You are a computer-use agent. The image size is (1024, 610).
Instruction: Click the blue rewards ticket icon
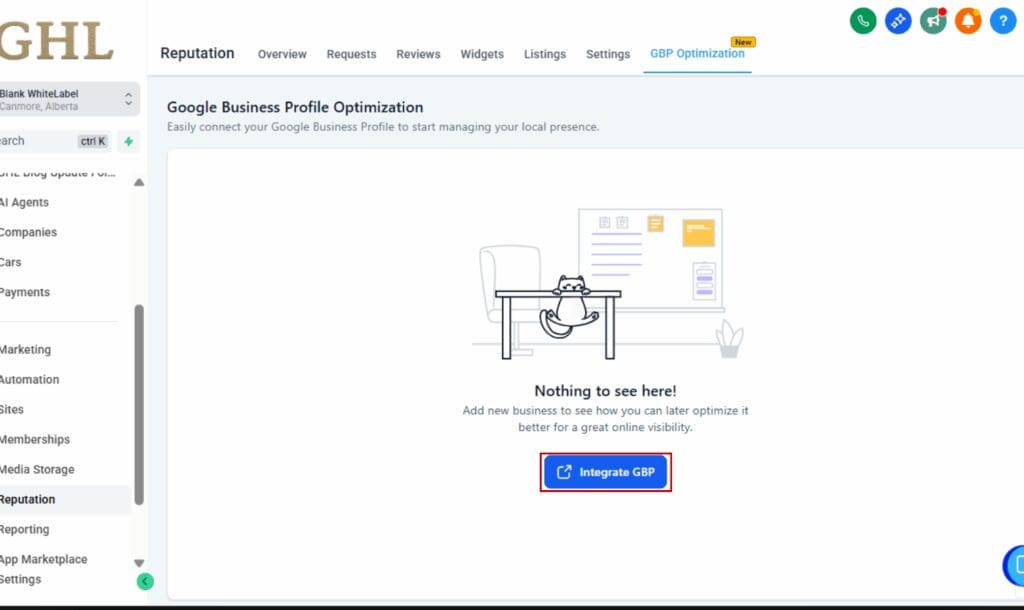(x=898, y=21)
